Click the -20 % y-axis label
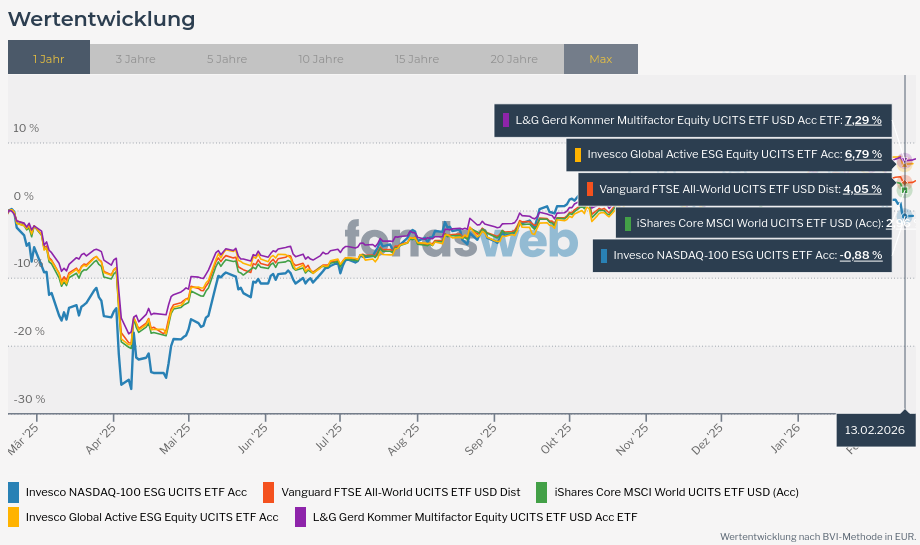Viewport: 920px width, 545px height. click(x=29, y=331)
